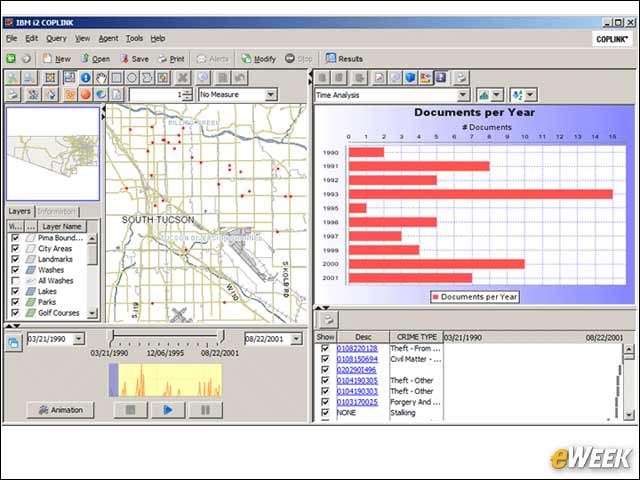Select the circle selection tool
The width and height of the screenshot is (640, 480).
(x=132, y=78)
